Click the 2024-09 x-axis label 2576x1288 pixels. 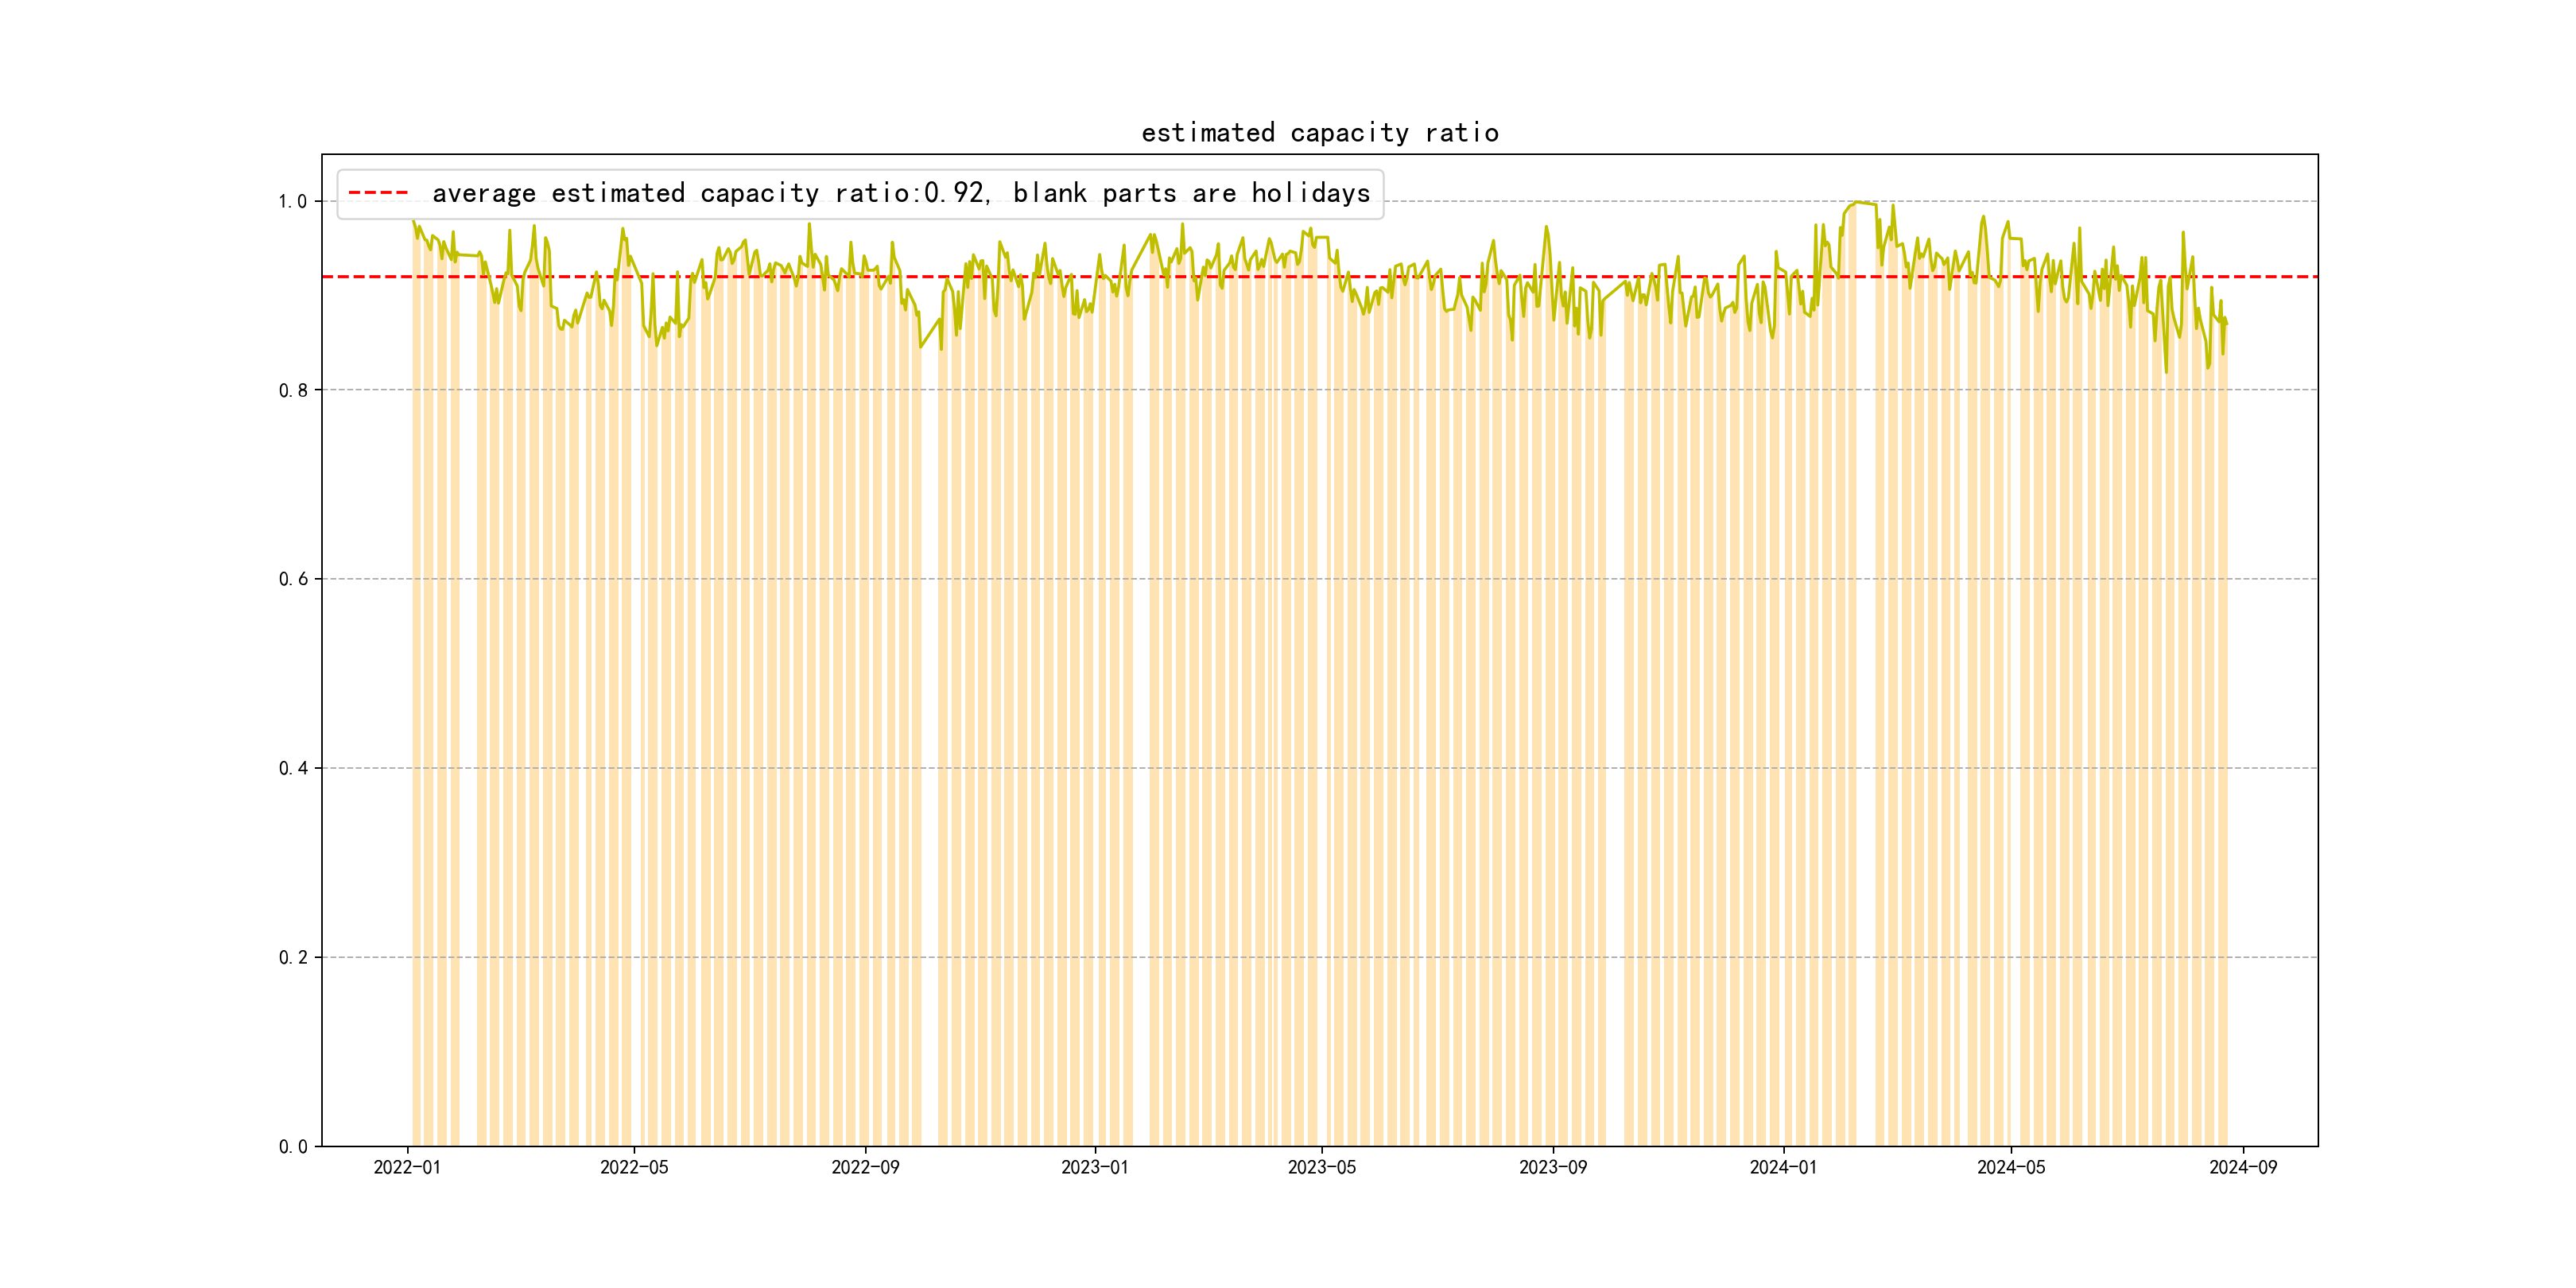[x=2242, y=1167]
